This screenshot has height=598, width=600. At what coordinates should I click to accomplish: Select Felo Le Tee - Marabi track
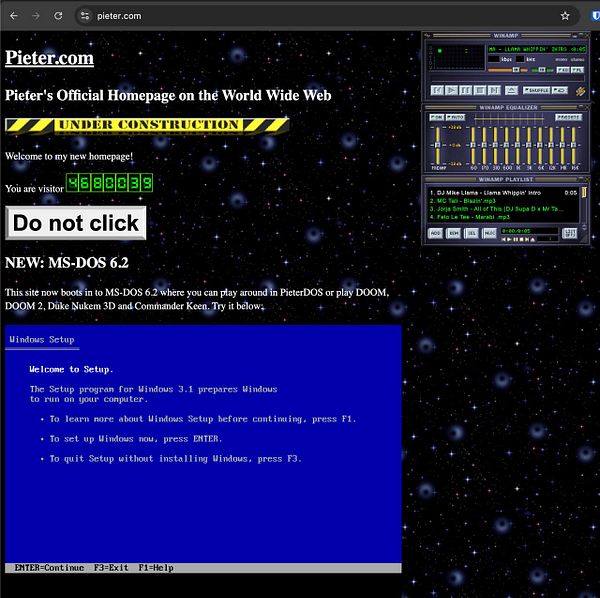point(503,217)
